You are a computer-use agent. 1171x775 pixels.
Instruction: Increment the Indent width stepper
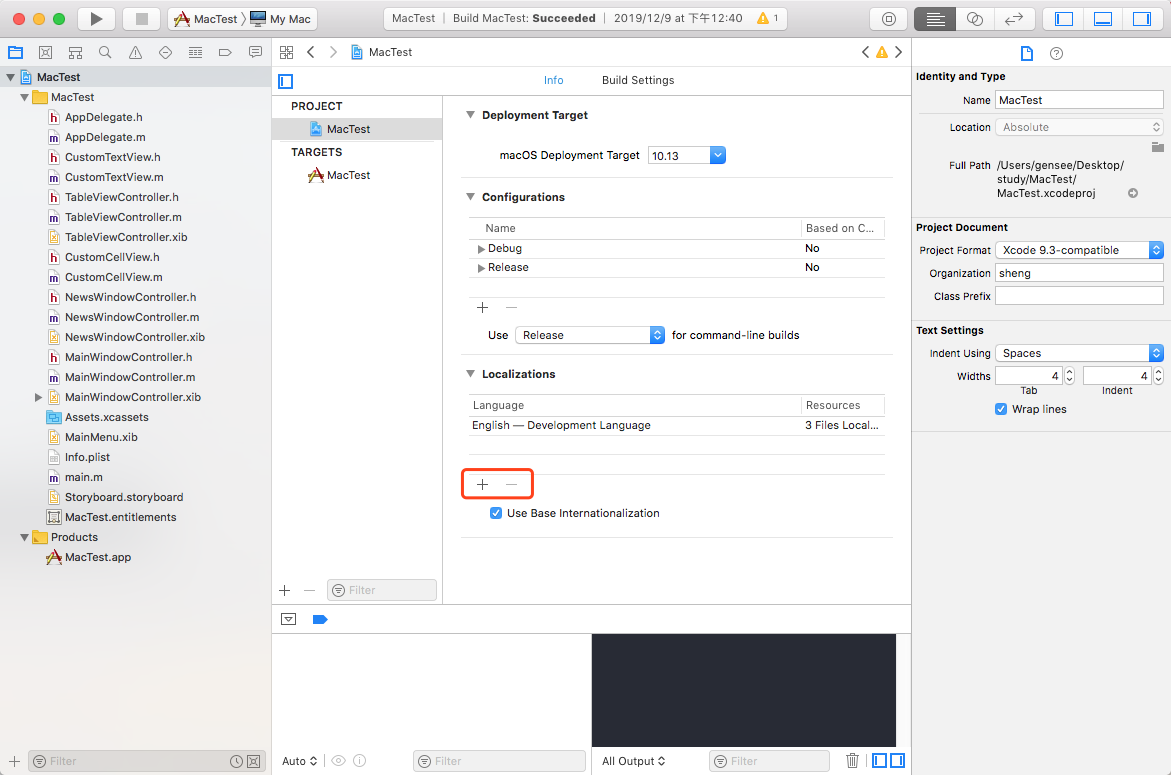click(x=1158, y=372)
